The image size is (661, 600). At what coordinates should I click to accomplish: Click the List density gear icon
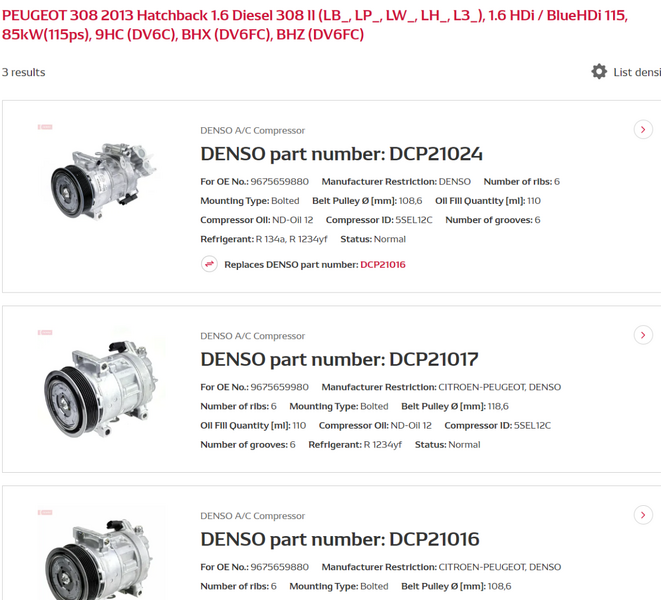[x=599, y=72]
